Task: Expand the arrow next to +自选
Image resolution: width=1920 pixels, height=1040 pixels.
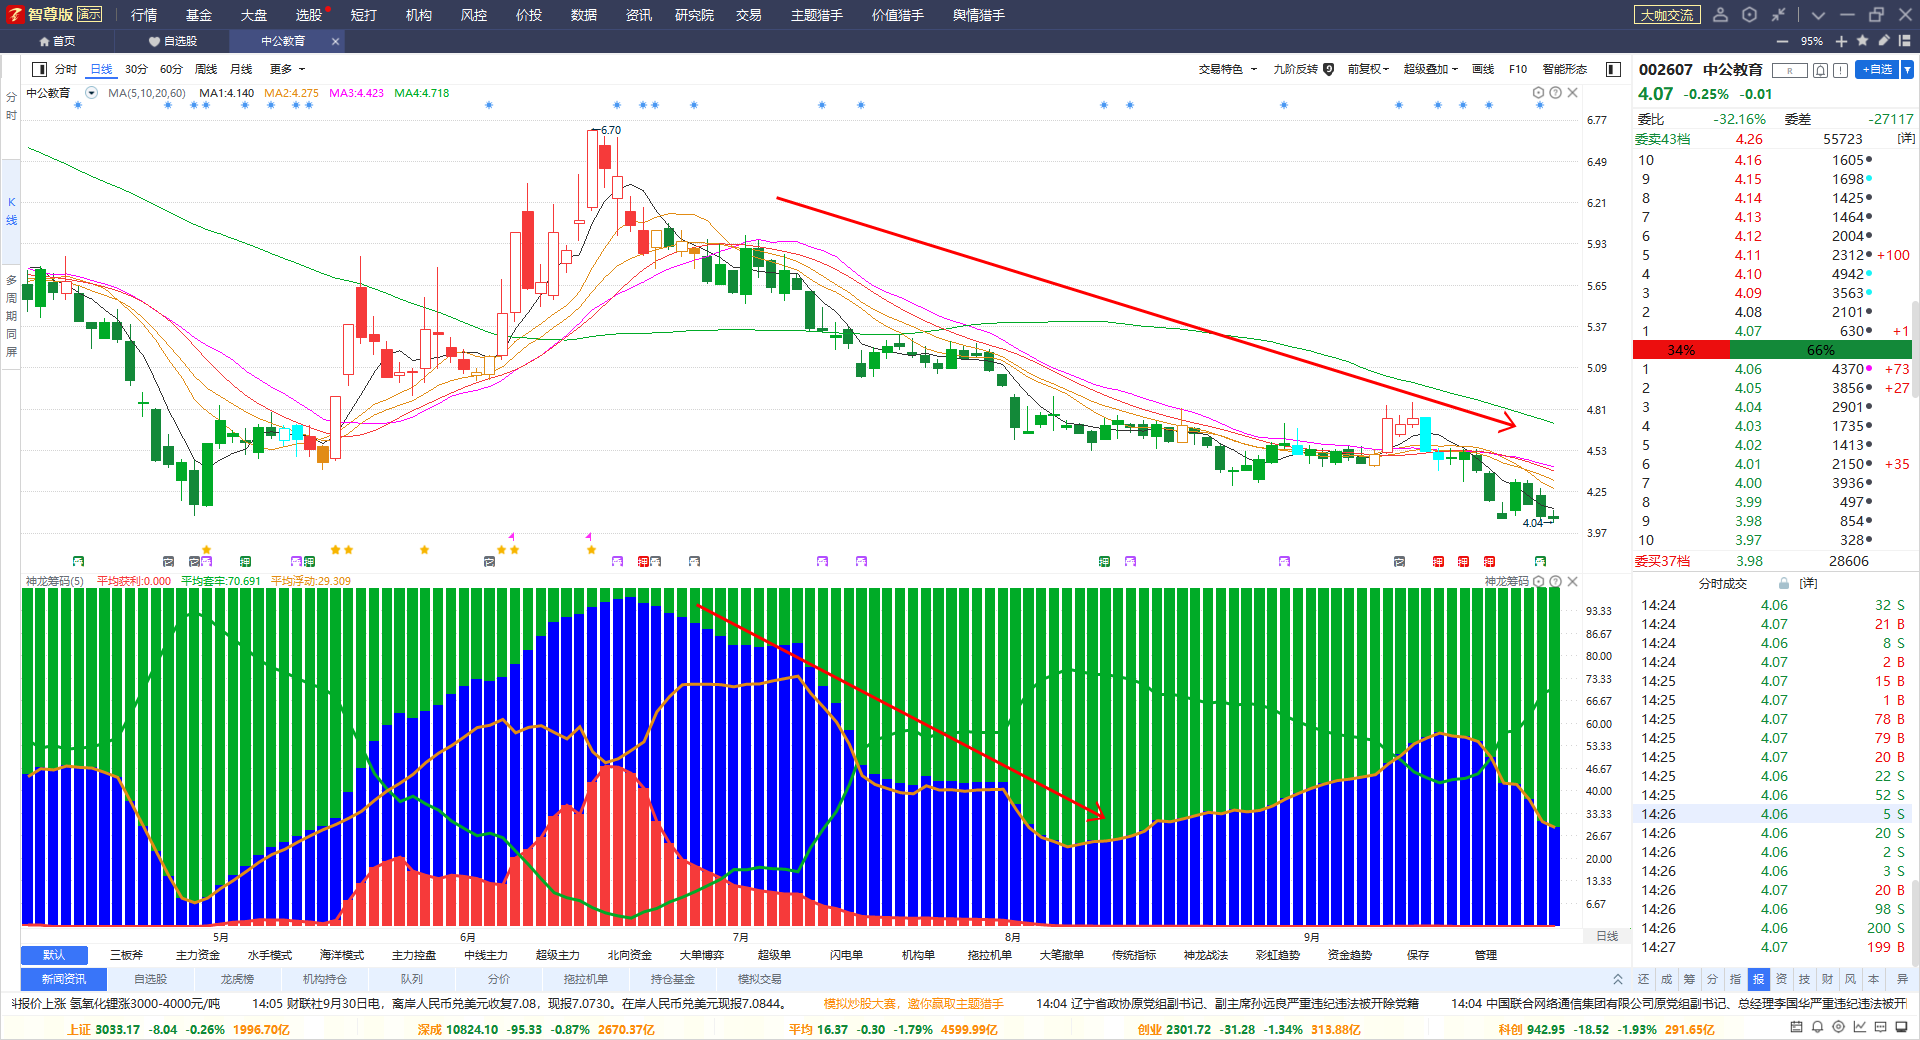Action: click(x=1907, y=69)
